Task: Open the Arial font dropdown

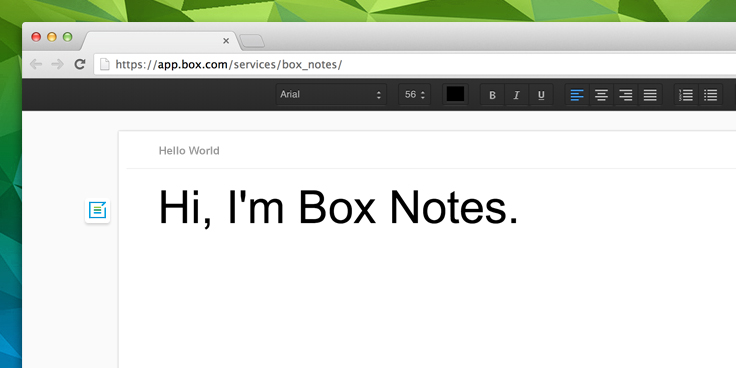Action: [x=331, y=95]
